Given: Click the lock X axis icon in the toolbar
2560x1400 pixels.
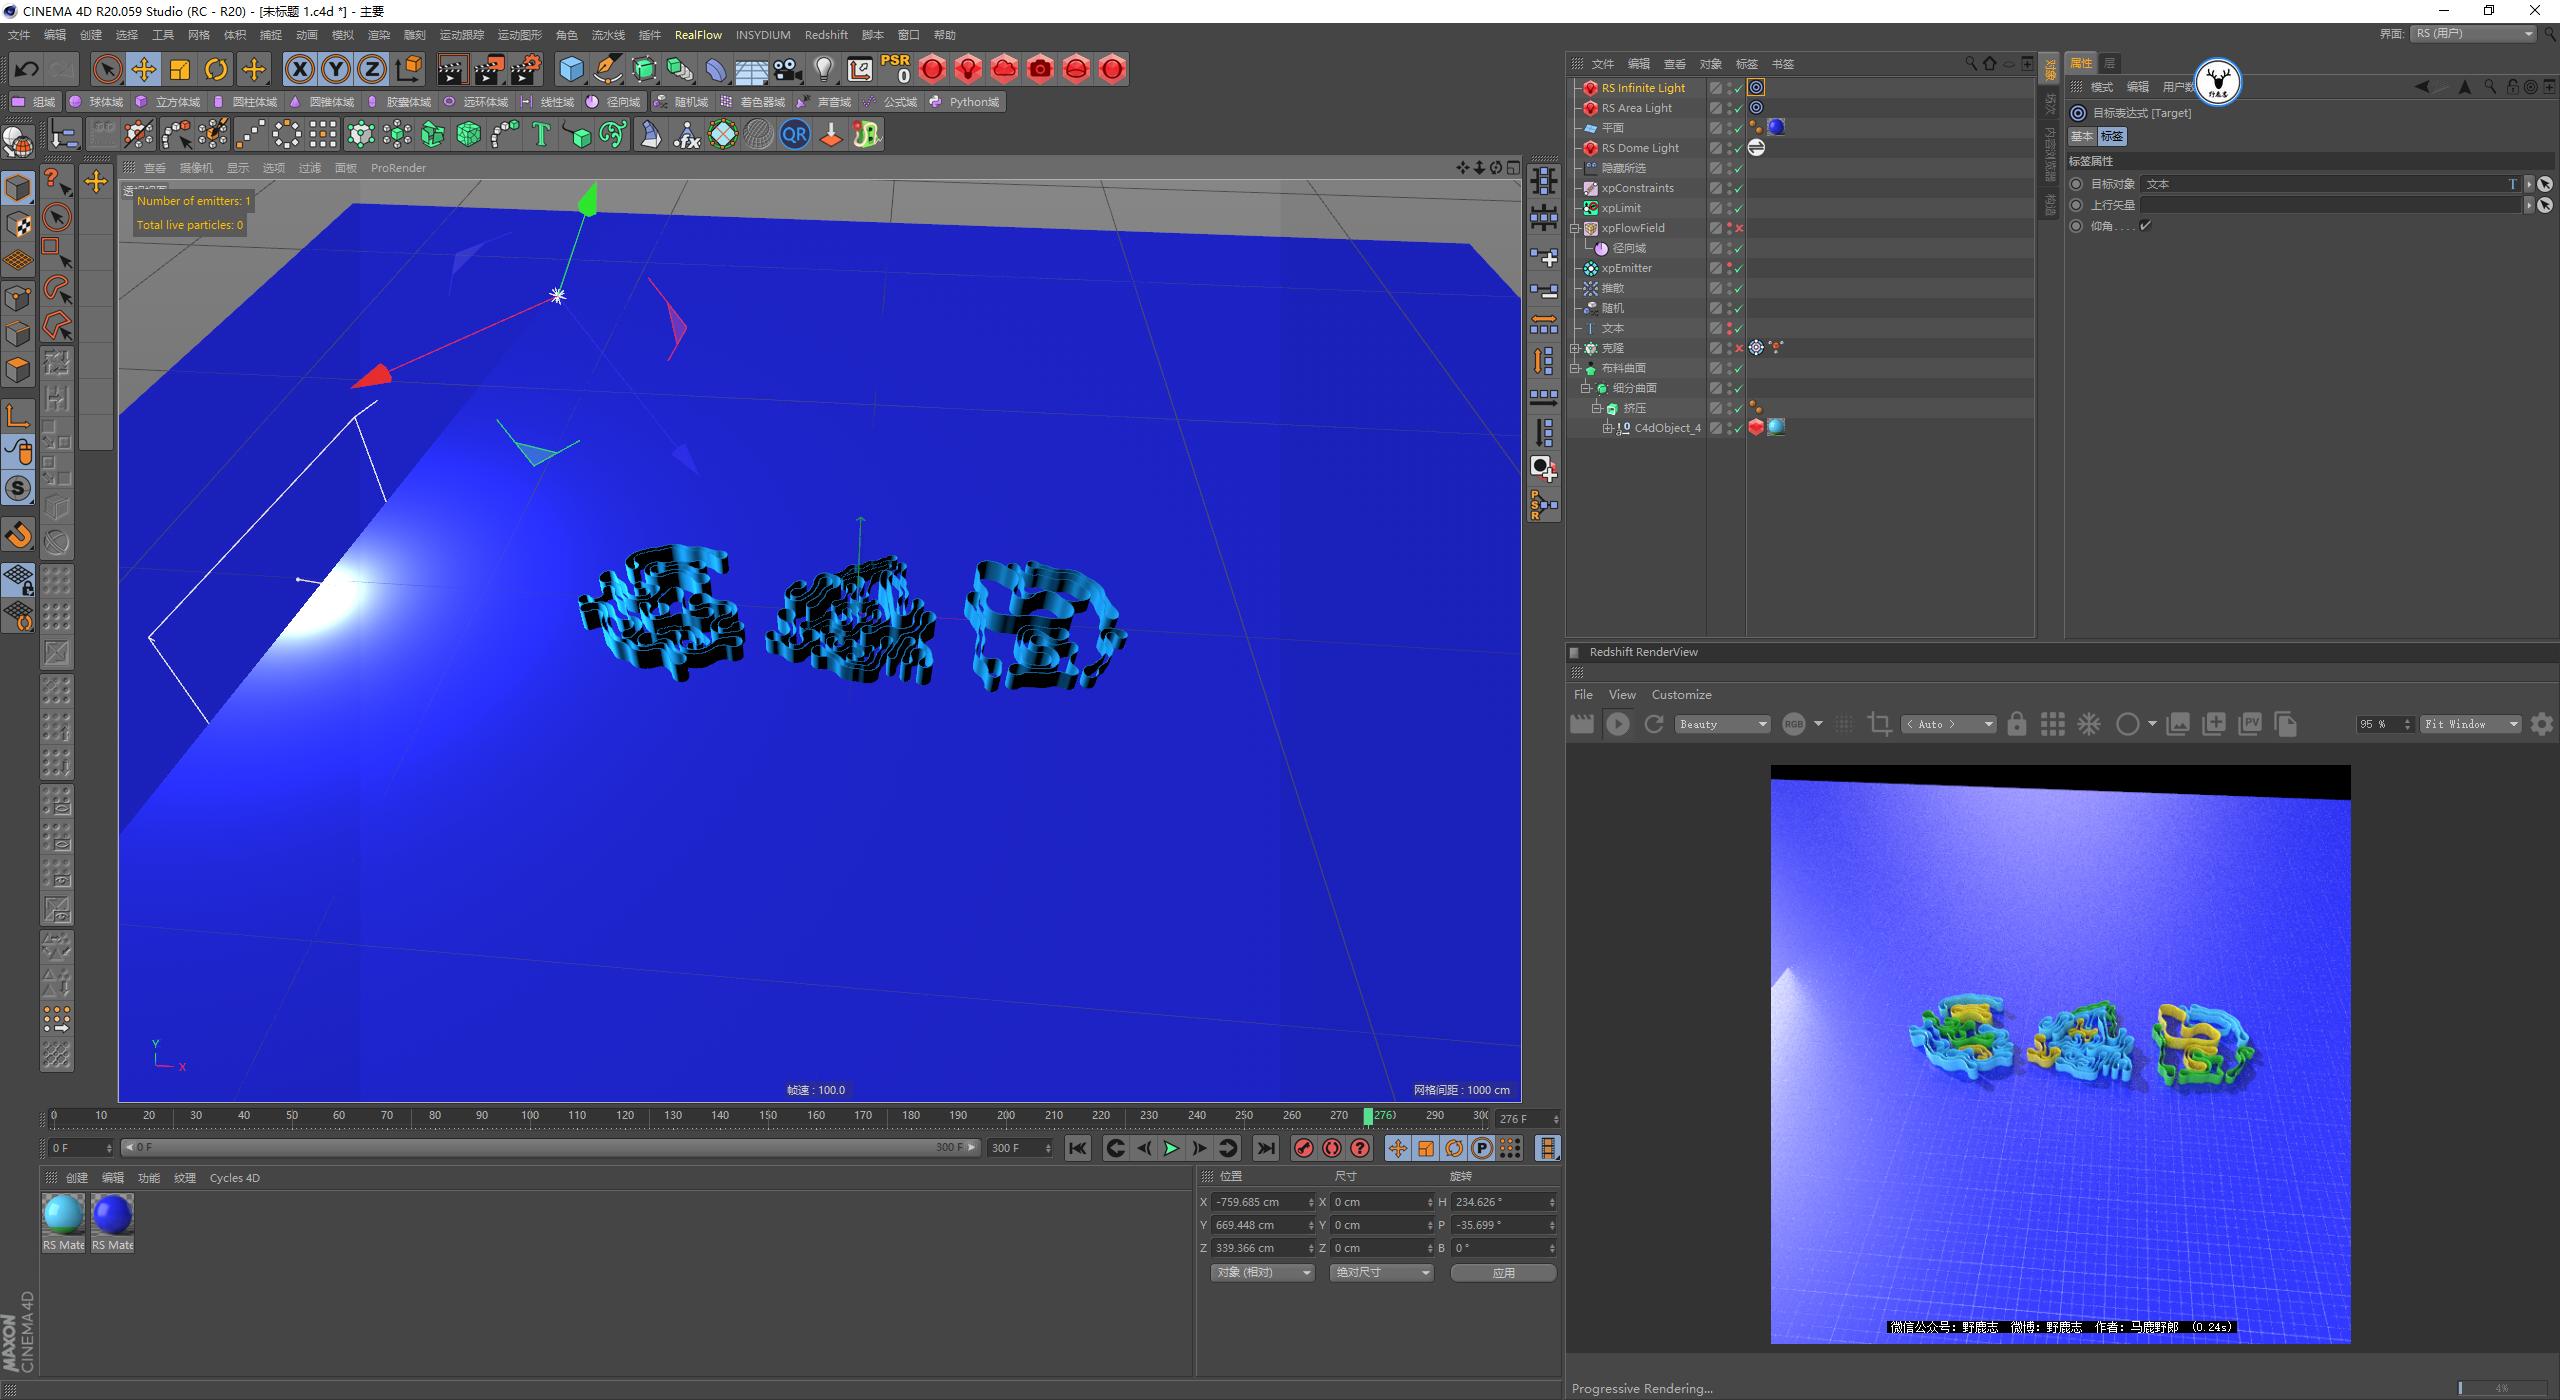Looking at the screenshot, I should point(300,69).
